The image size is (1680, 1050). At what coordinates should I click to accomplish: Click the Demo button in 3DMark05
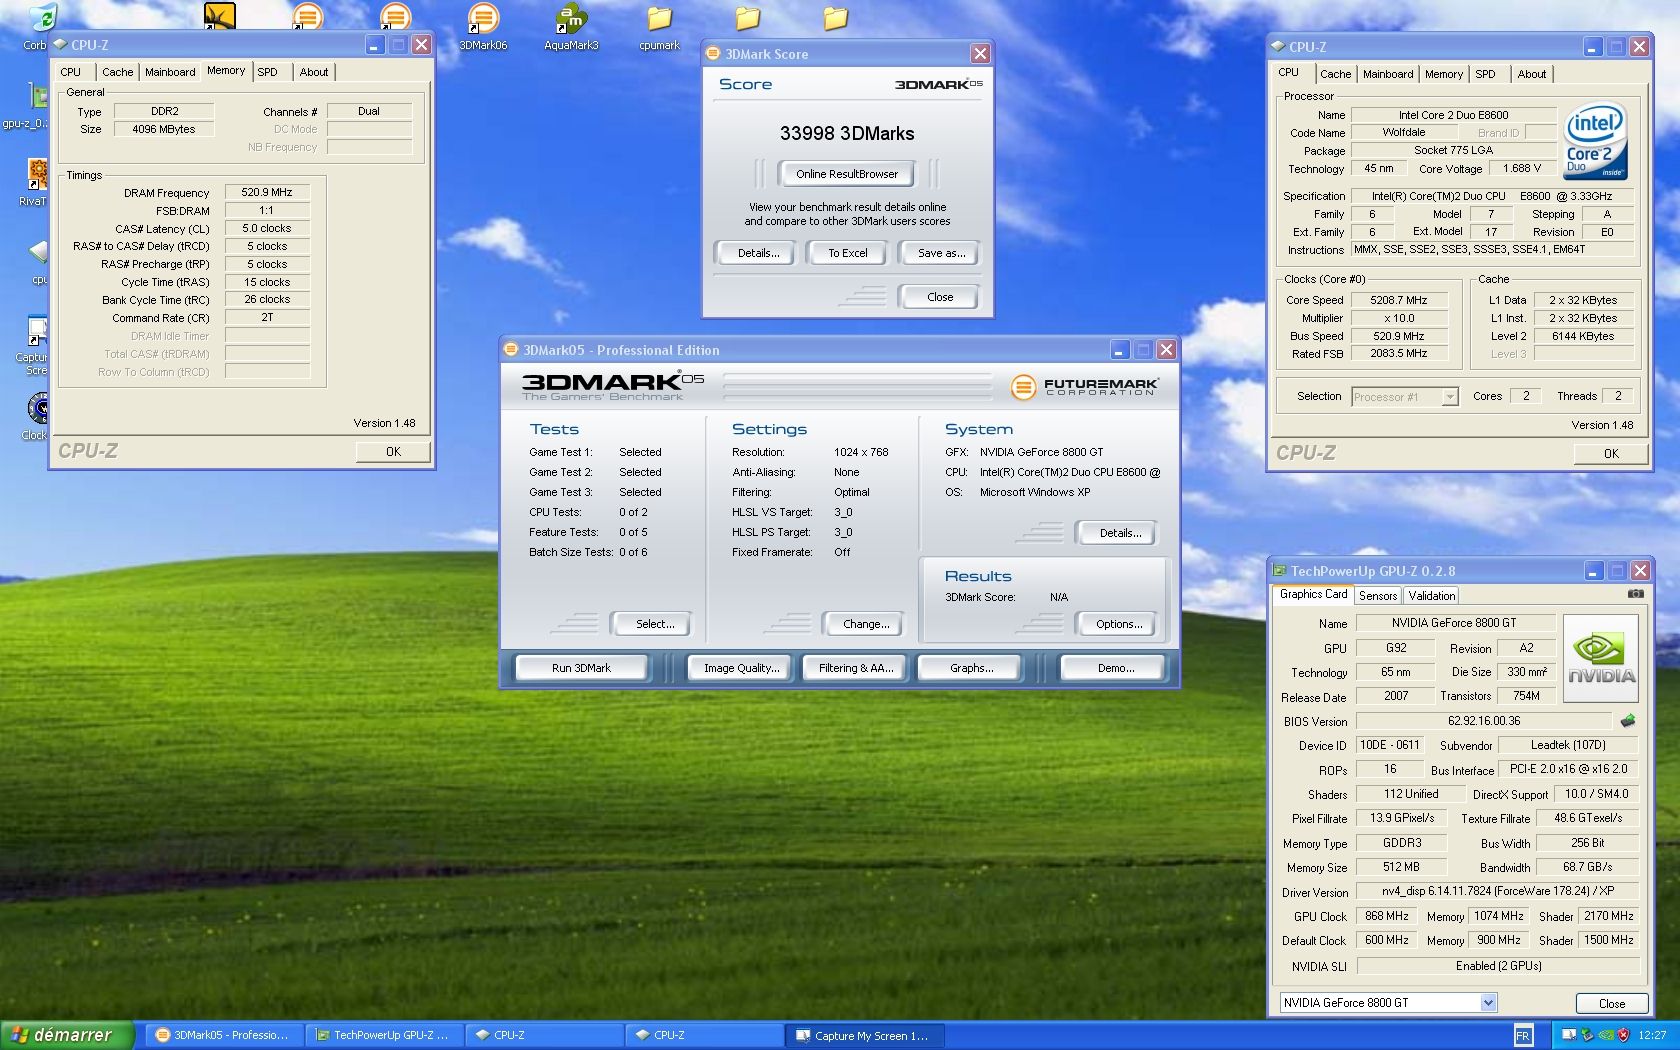tap(1115, 668)
